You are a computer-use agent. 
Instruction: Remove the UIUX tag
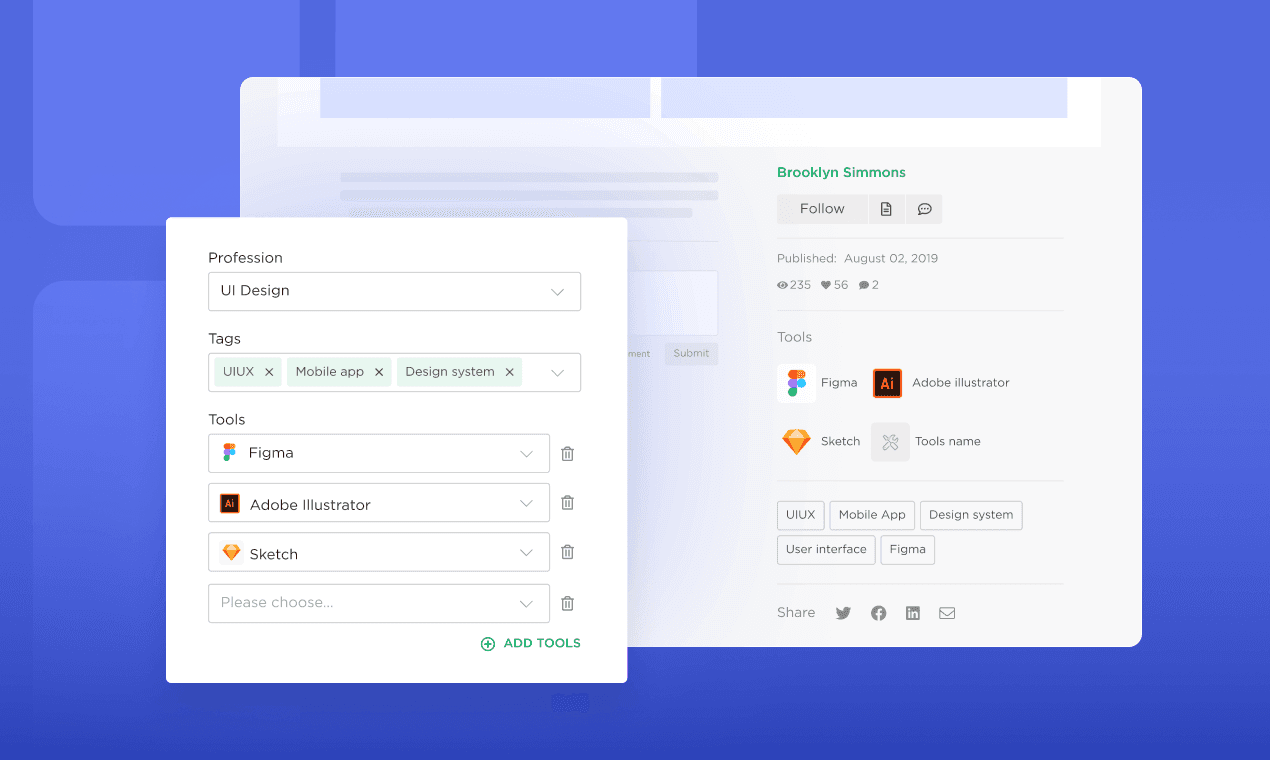269,372
